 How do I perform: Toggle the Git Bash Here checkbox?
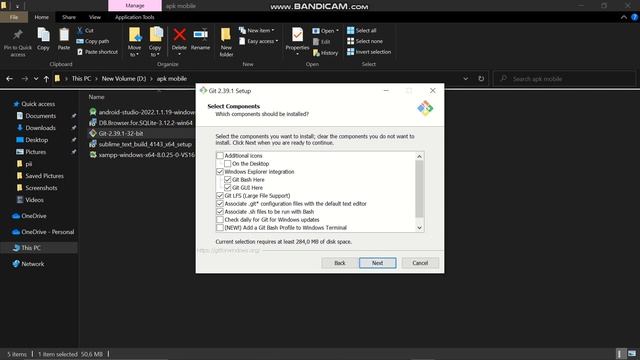click(x=227, y=180)
